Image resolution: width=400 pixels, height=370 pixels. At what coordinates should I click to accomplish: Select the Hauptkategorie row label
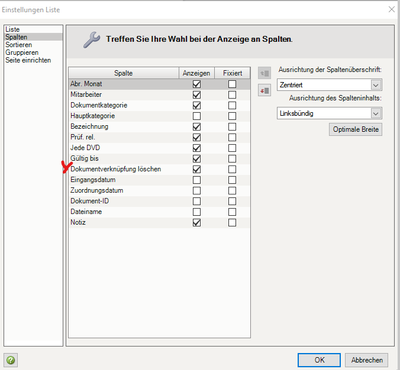tap(93, 116)
